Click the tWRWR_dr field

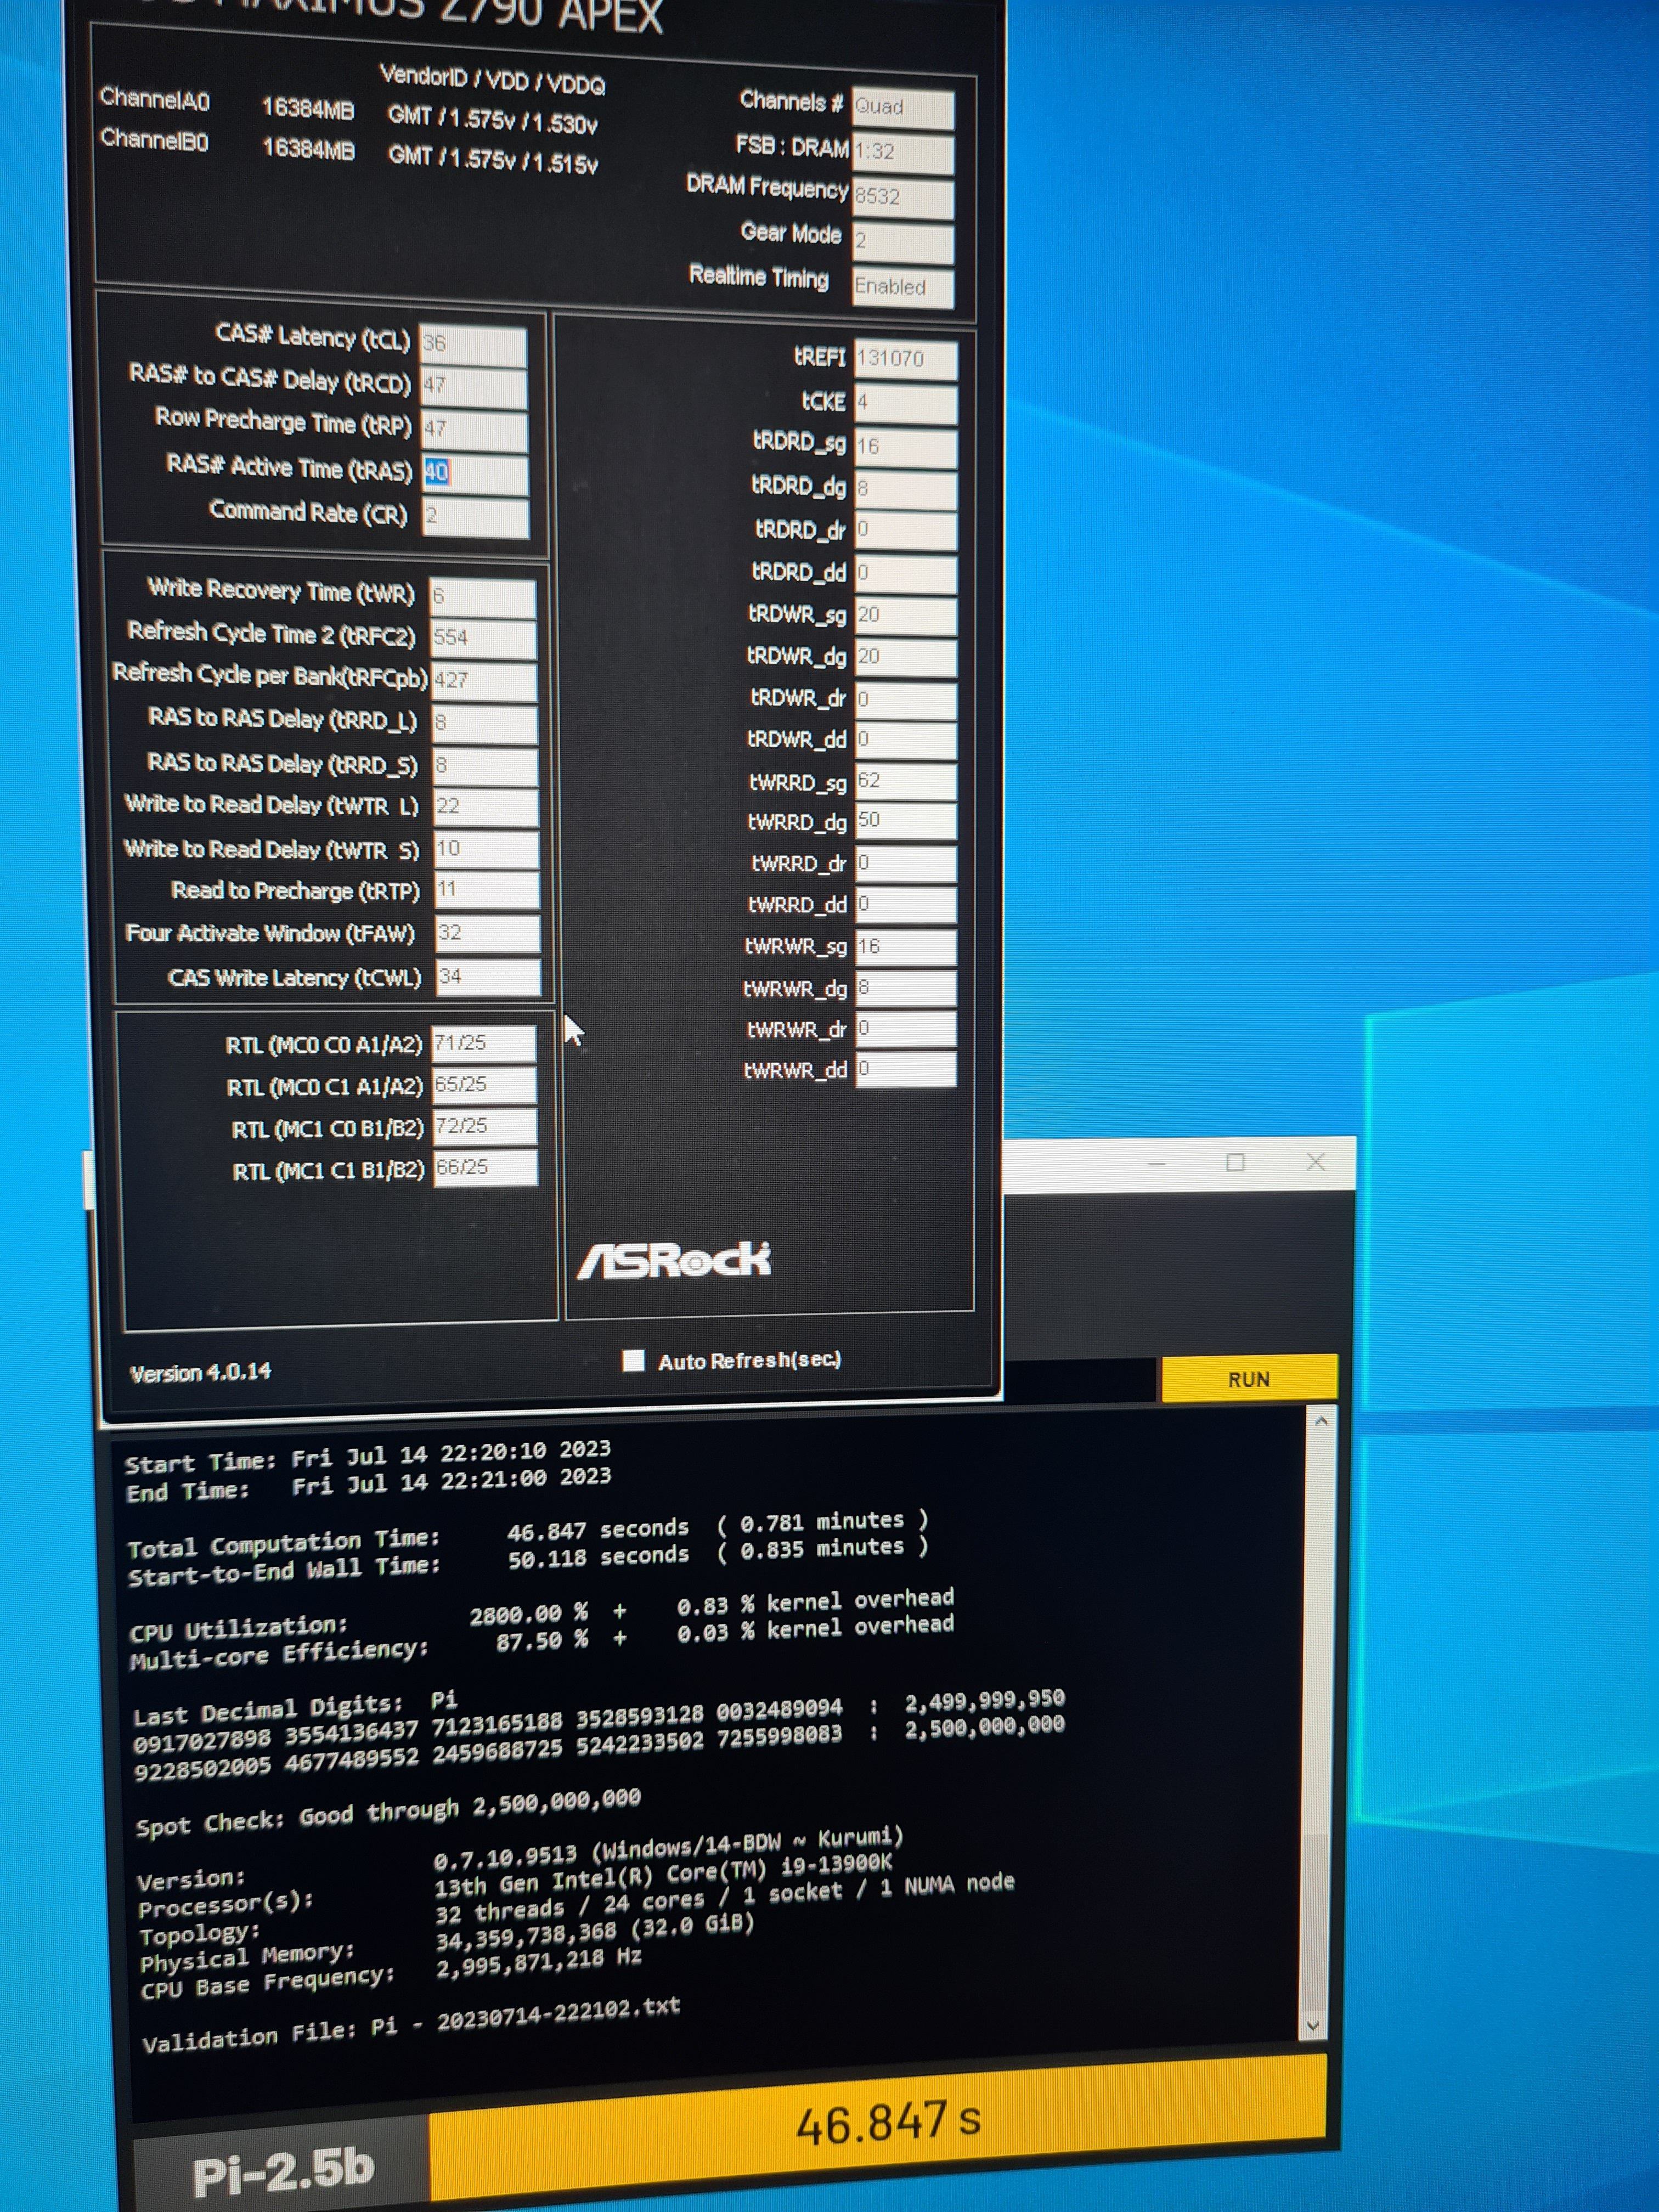click(x=905, y=1029)
